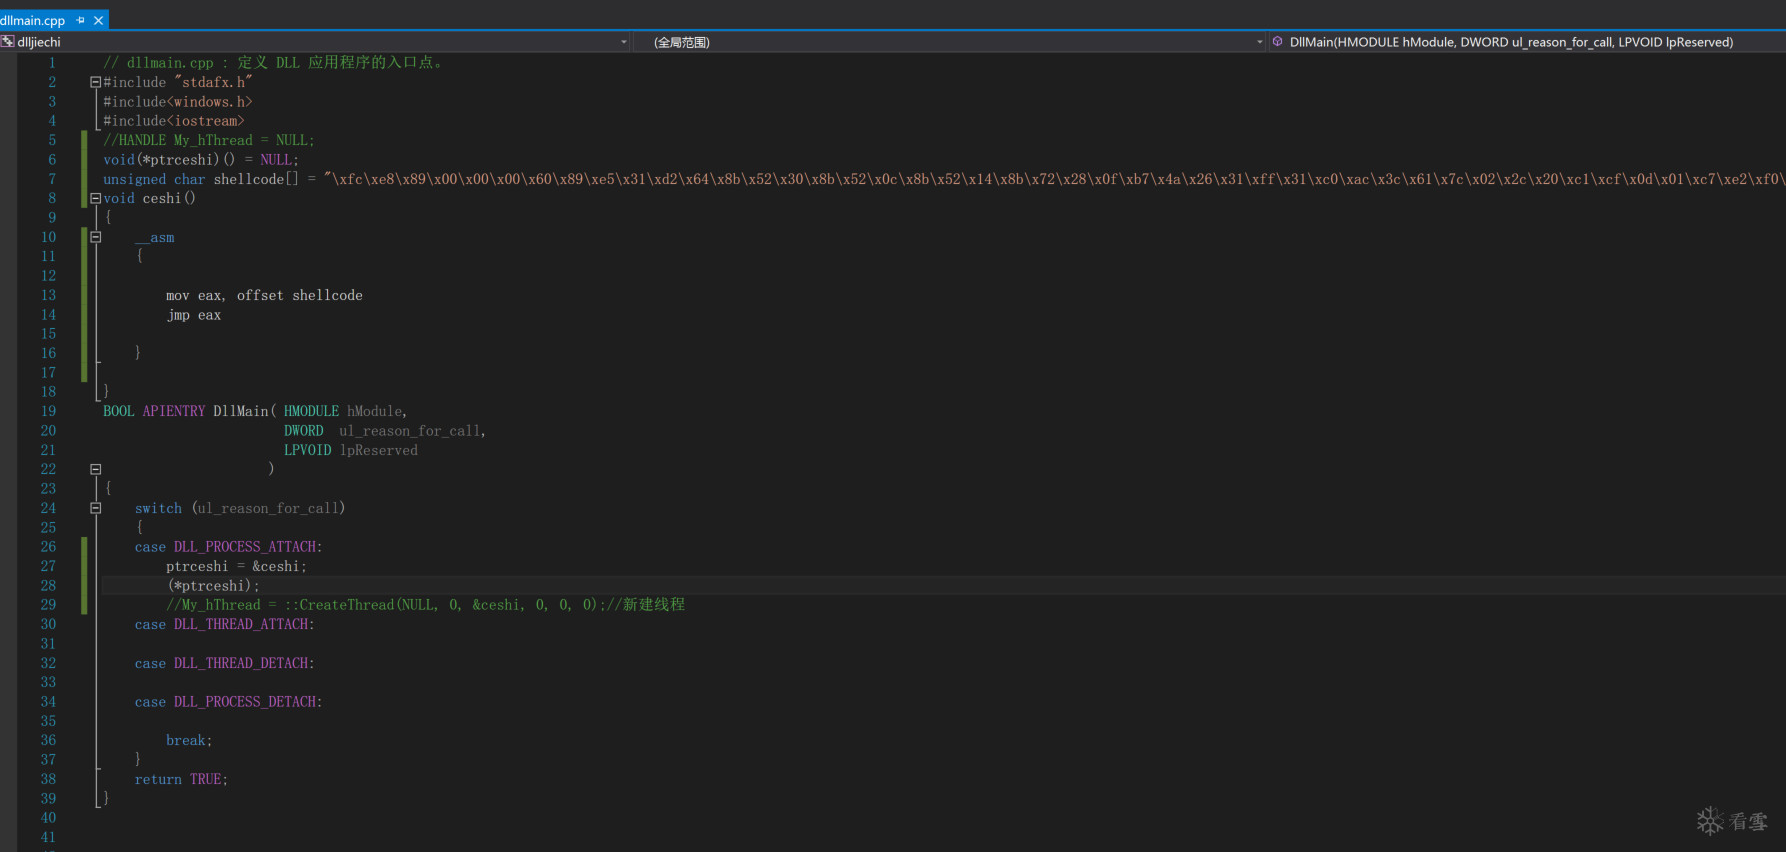Click the "stdafx.h" include string
The width and height of the screenshot is (1786, 852).
213,83
